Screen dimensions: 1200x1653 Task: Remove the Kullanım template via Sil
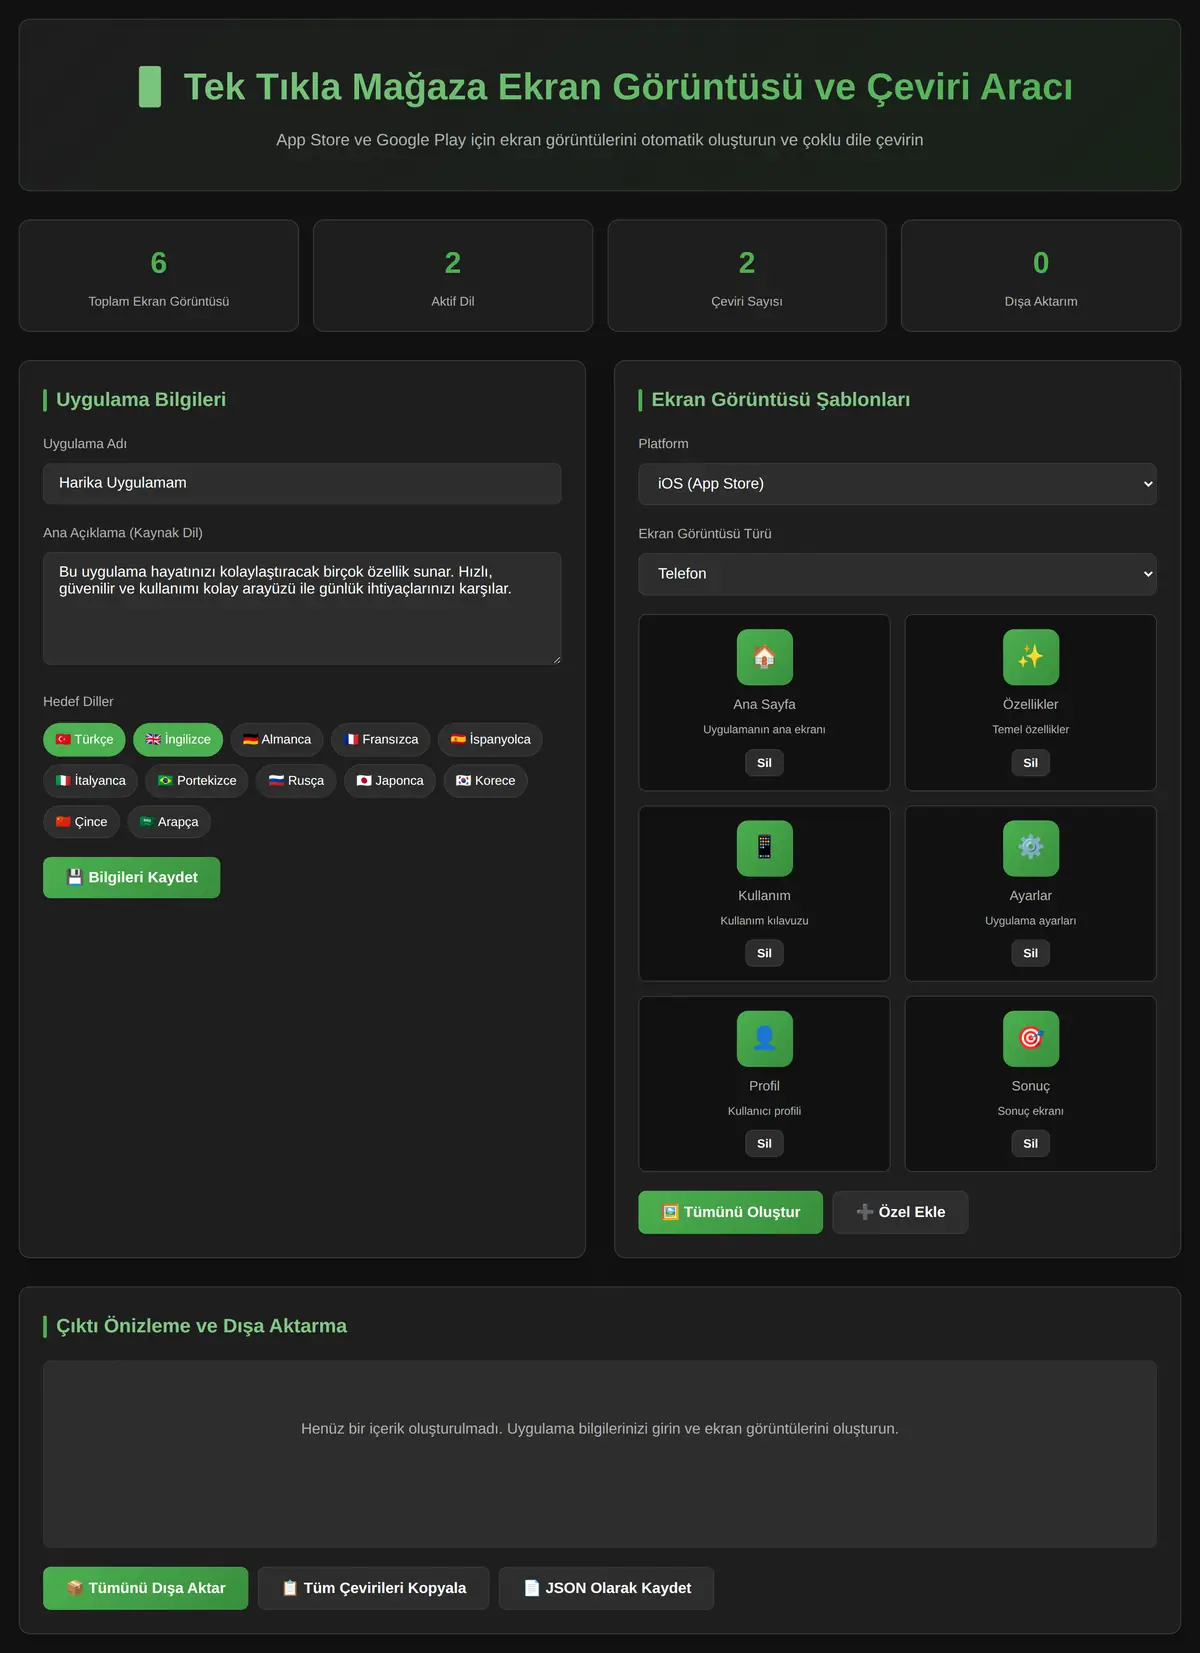(x=764, y=953)
